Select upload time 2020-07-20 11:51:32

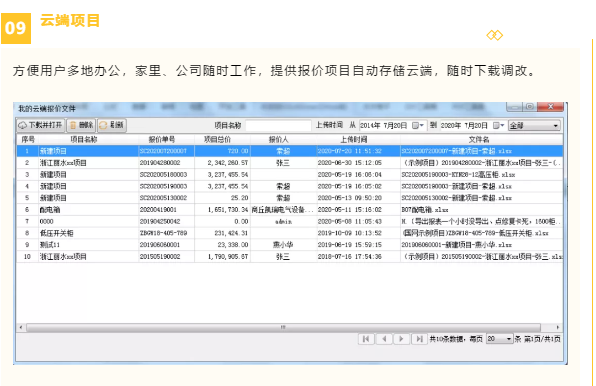(x=349, y=151)
